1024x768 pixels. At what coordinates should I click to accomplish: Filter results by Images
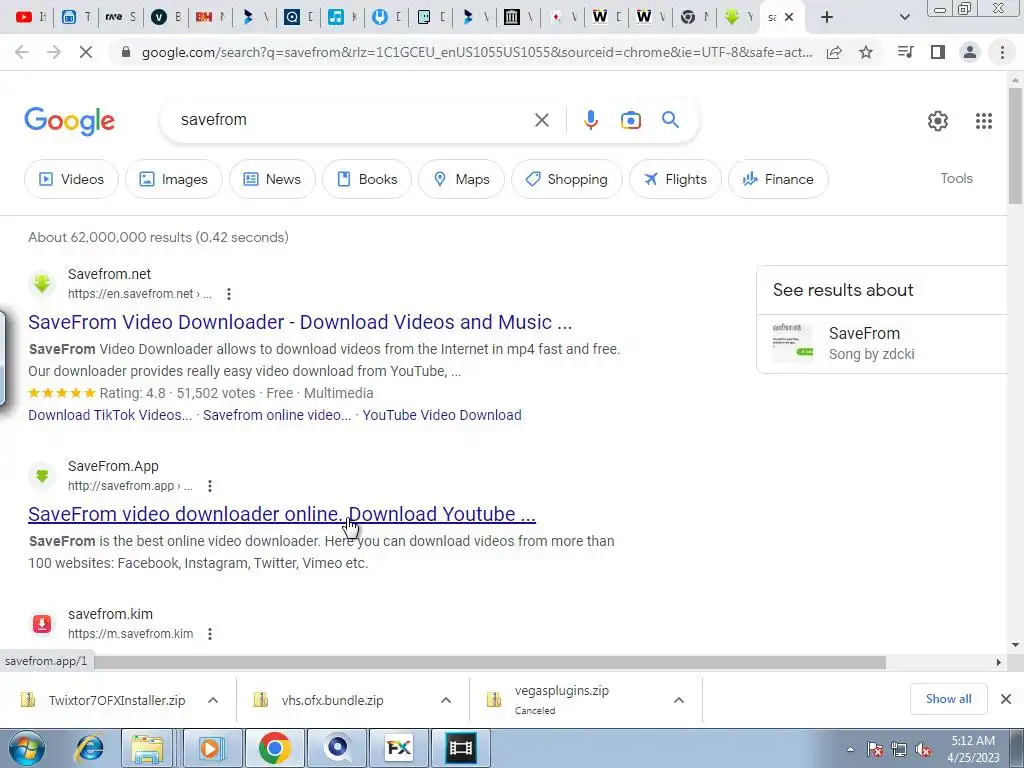coord(174,179)
